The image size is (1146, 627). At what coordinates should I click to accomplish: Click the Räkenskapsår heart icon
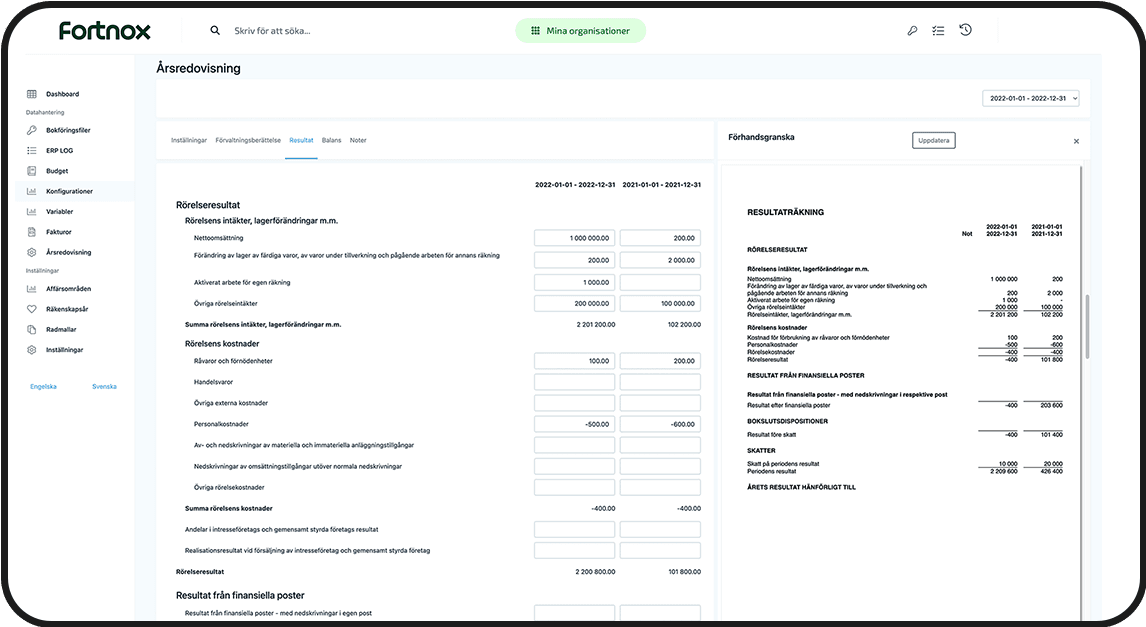(x=32, y=309)
